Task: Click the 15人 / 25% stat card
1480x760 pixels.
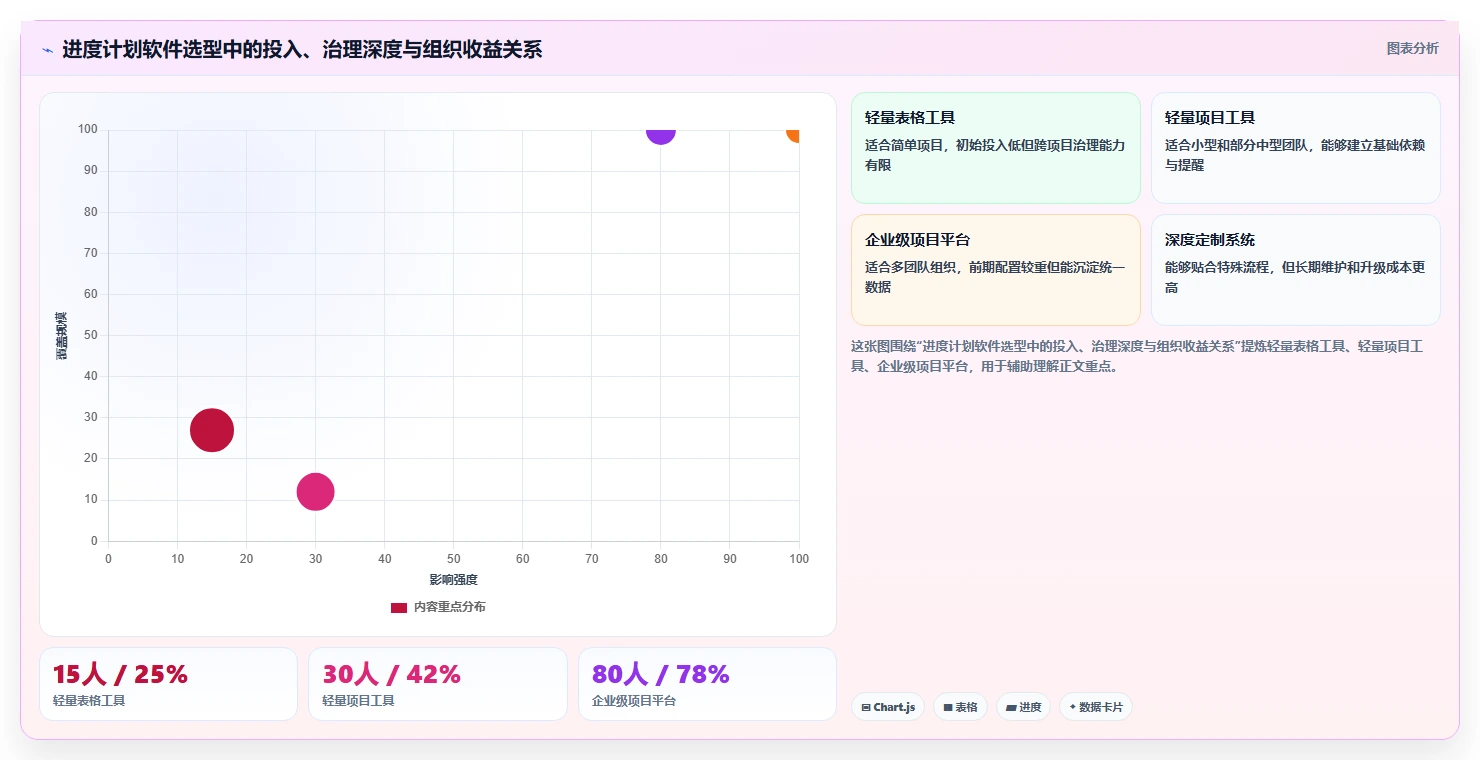Action: [168, 684]
